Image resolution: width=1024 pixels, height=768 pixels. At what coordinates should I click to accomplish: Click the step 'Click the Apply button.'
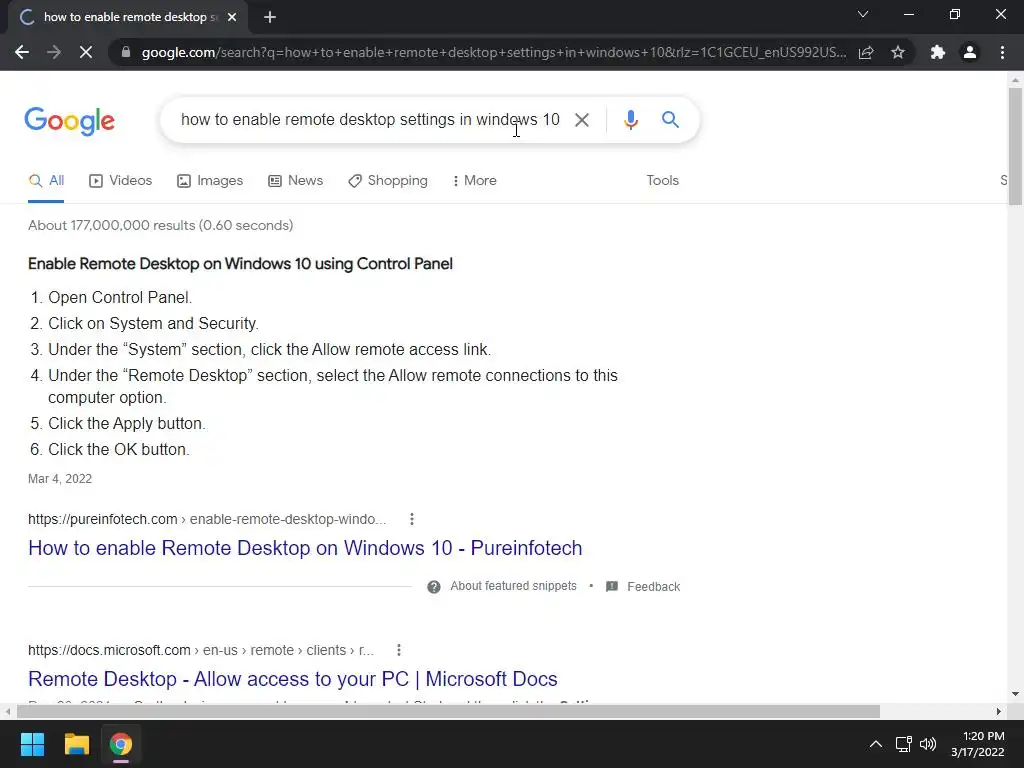click(127, 423)
